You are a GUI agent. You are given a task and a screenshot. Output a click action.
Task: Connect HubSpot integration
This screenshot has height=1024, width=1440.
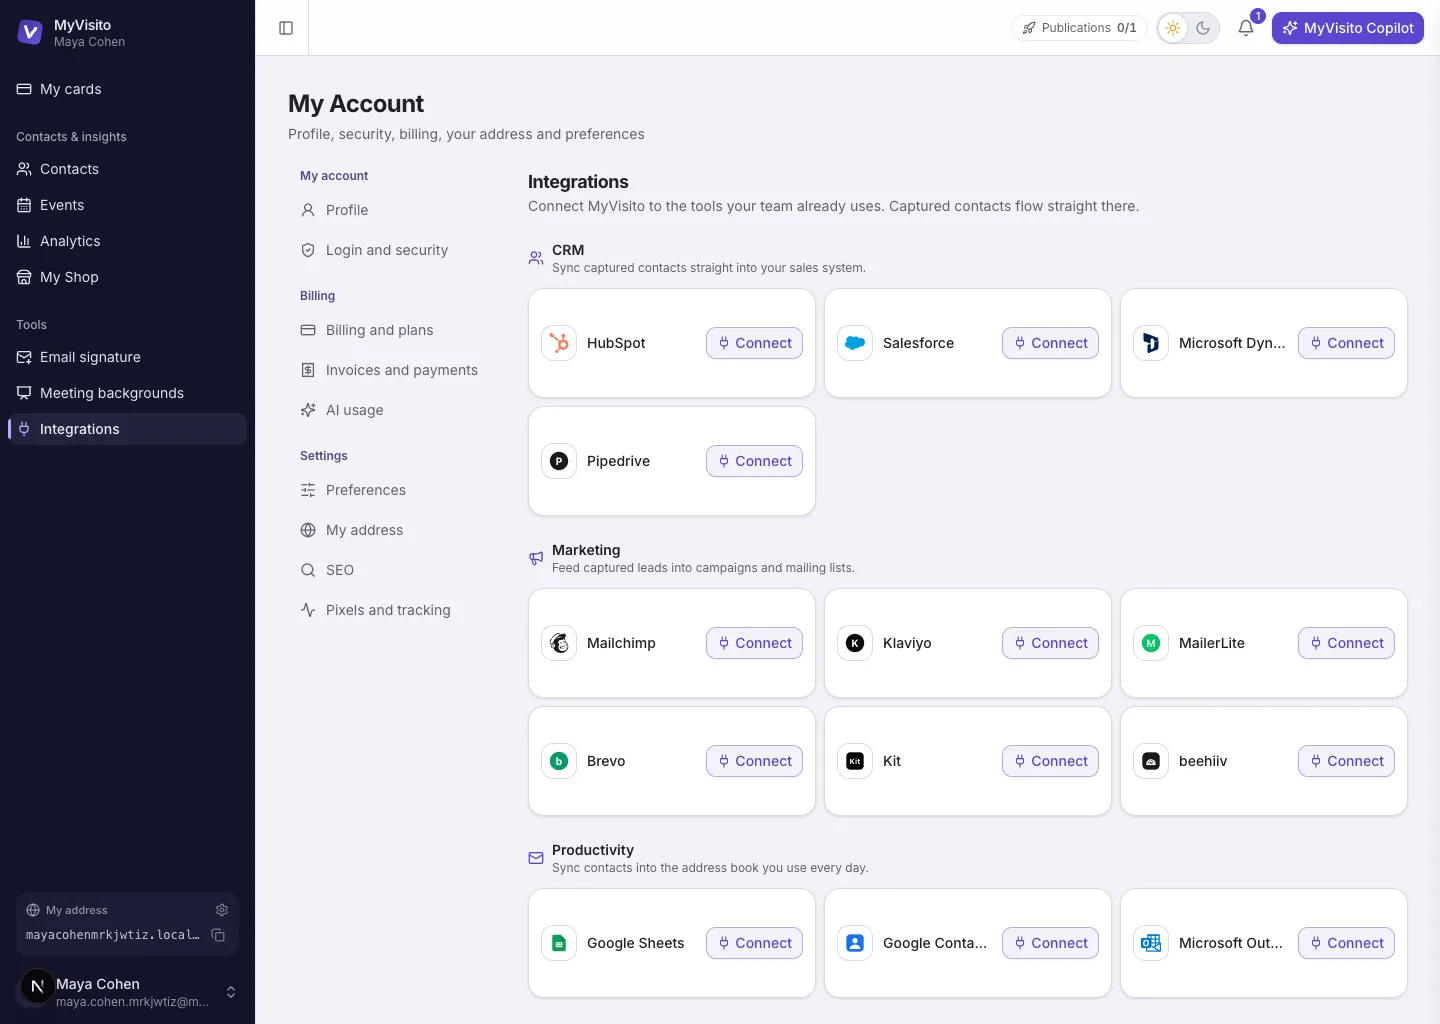[754, 343]
